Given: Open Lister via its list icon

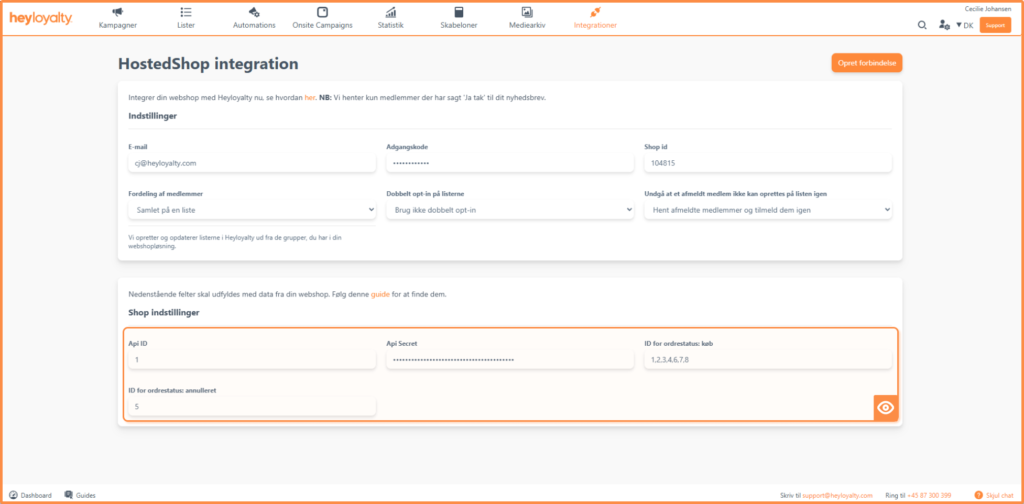Looking at the screenshot, I should (186, 12).
